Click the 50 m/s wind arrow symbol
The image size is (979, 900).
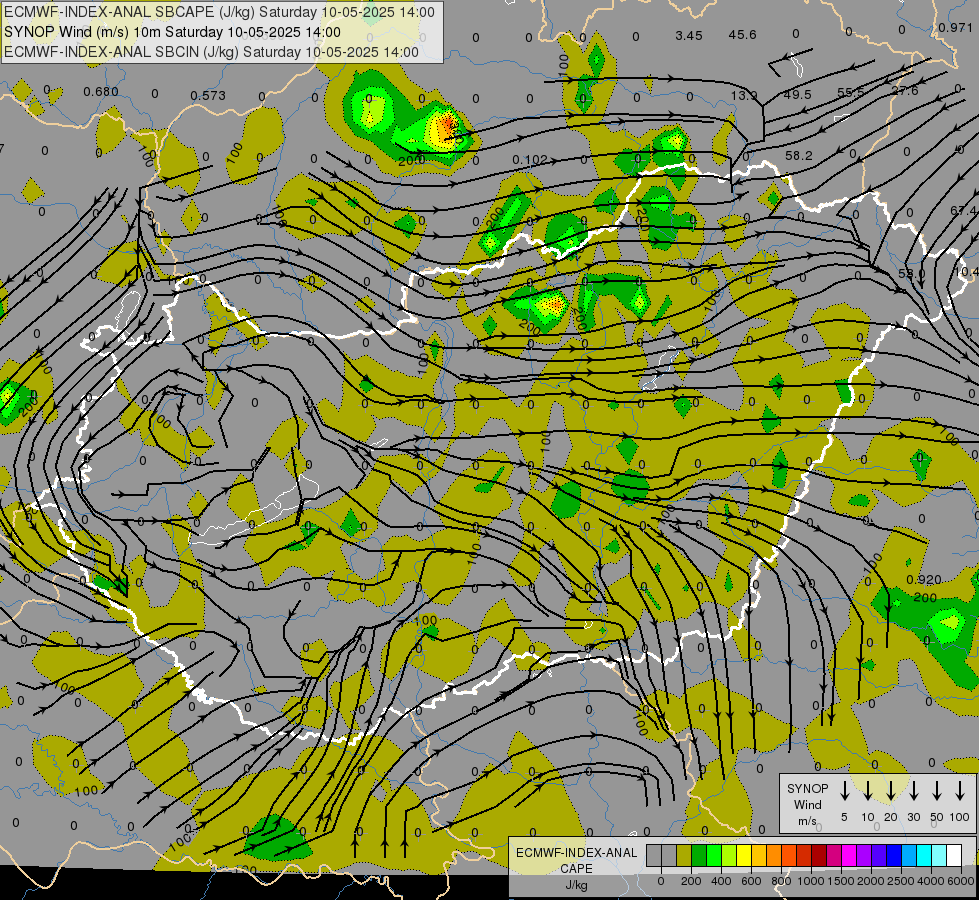[937, 791]
